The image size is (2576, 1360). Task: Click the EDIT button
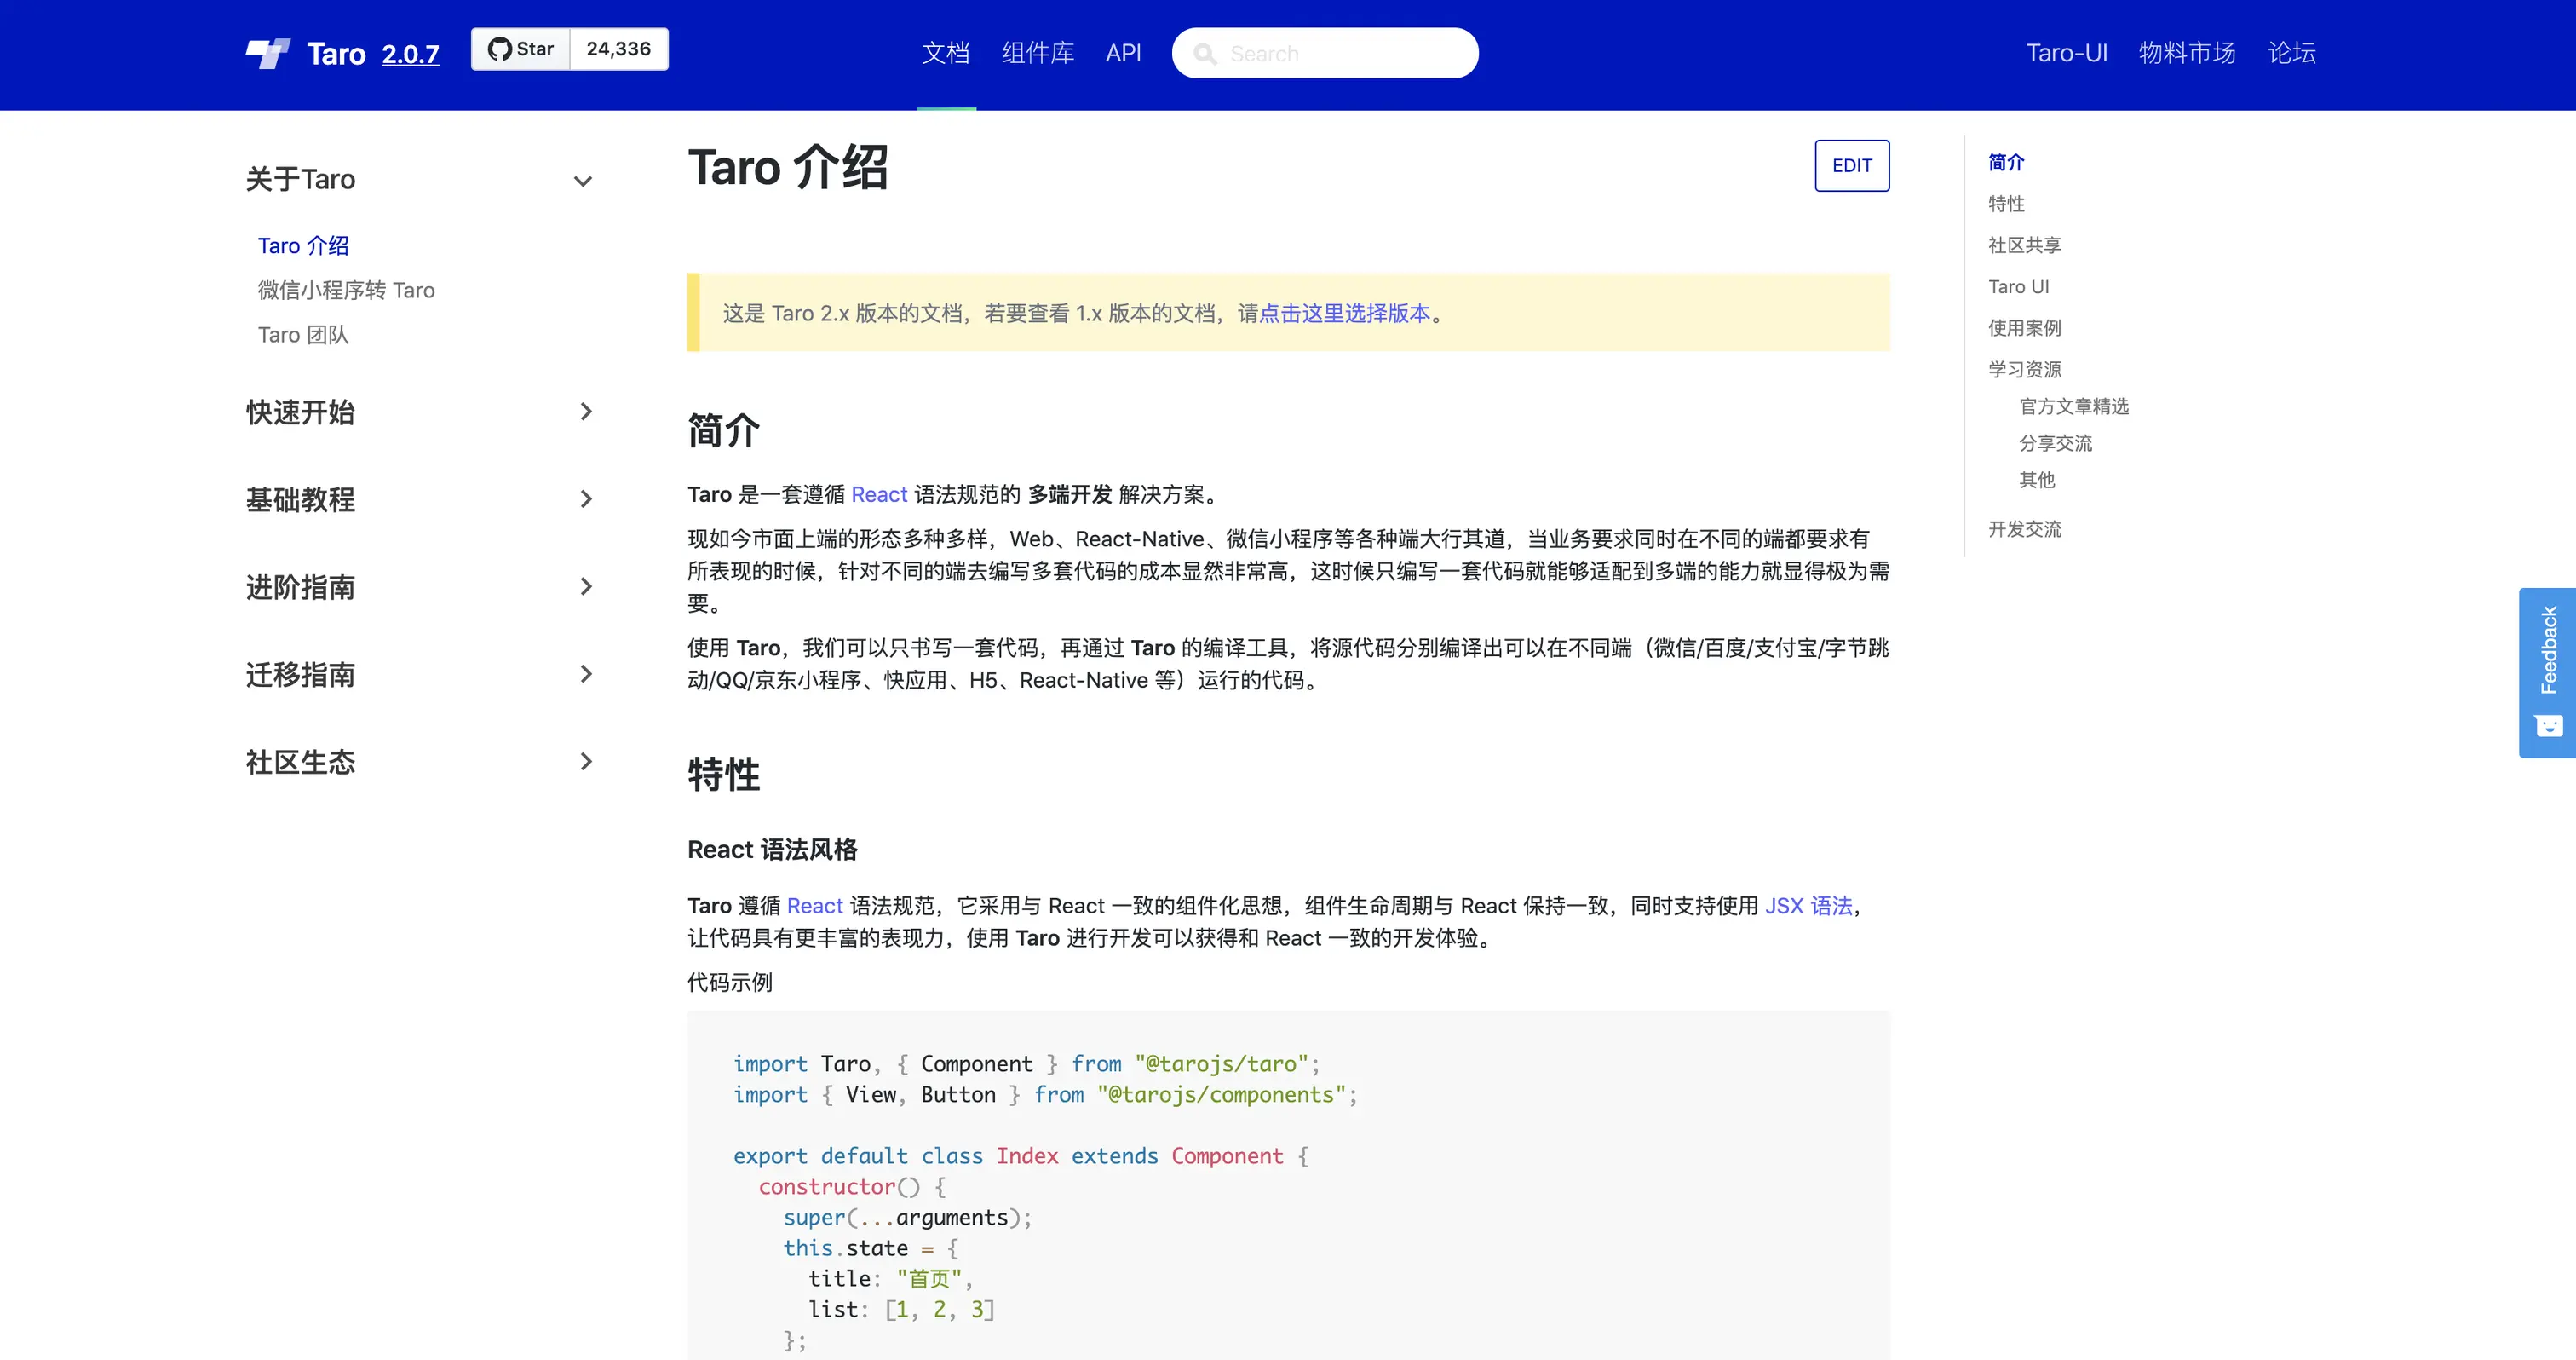[x=1851, y=165]
